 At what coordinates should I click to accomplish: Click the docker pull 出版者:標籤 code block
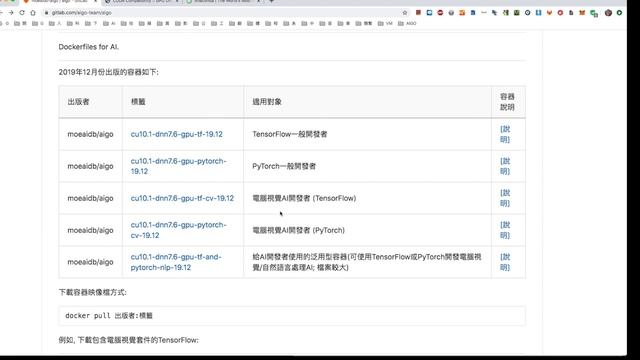click(292, 316)
